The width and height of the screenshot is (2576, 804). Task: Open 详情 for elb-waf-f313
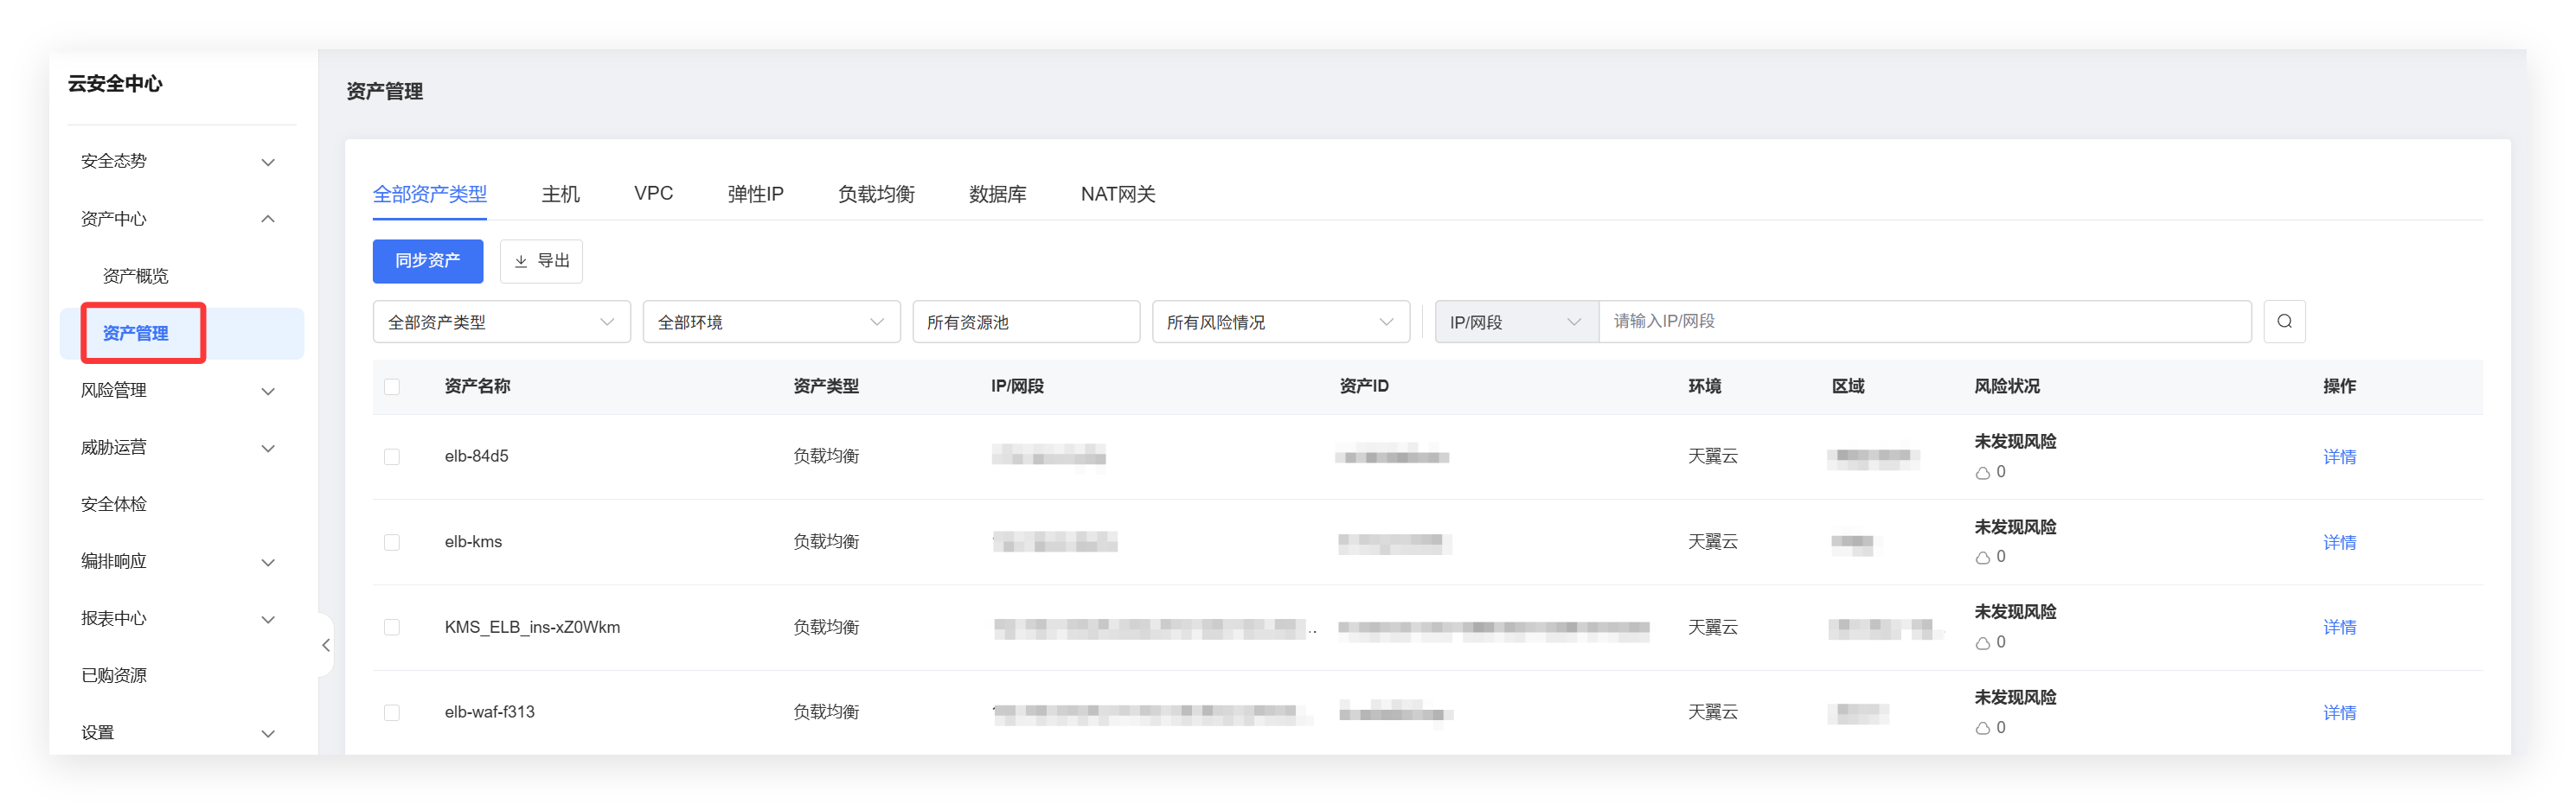[2339, 713]
